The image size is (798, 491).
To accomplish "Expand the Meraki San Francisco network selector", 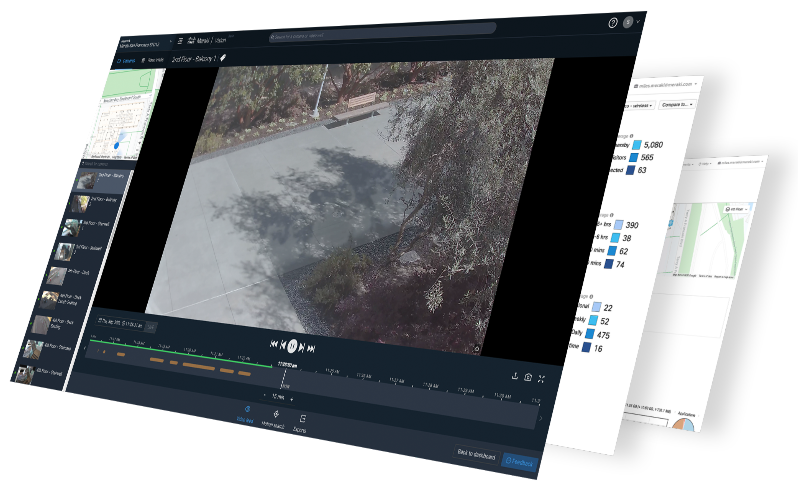I will pyautogui.click(x=145, y=44).
